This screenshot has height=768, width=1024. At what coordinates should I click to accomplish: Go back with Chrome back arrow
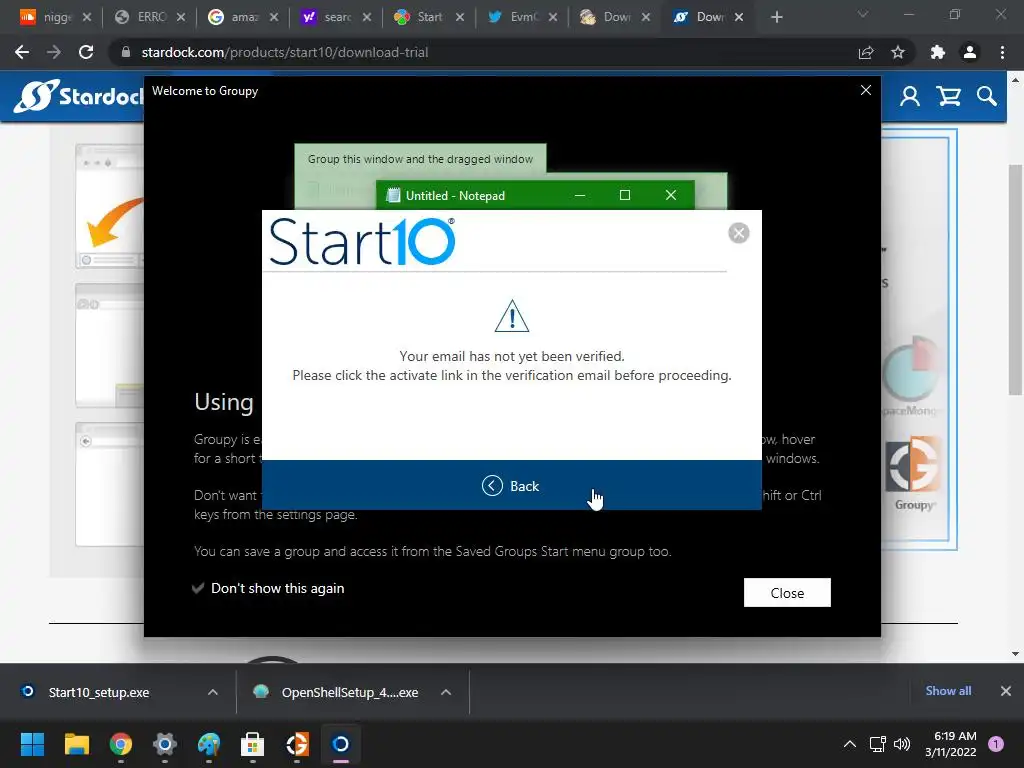tap(22, 52)
